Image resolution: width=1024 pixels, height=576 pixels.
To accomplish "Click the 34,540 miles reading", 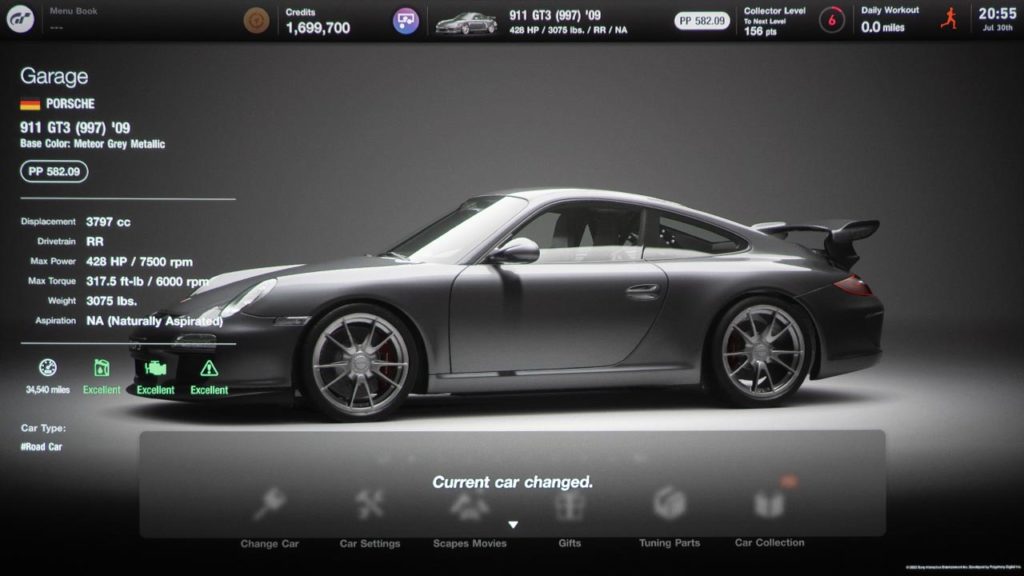I will pyautogui.click(x=48, y=390).
